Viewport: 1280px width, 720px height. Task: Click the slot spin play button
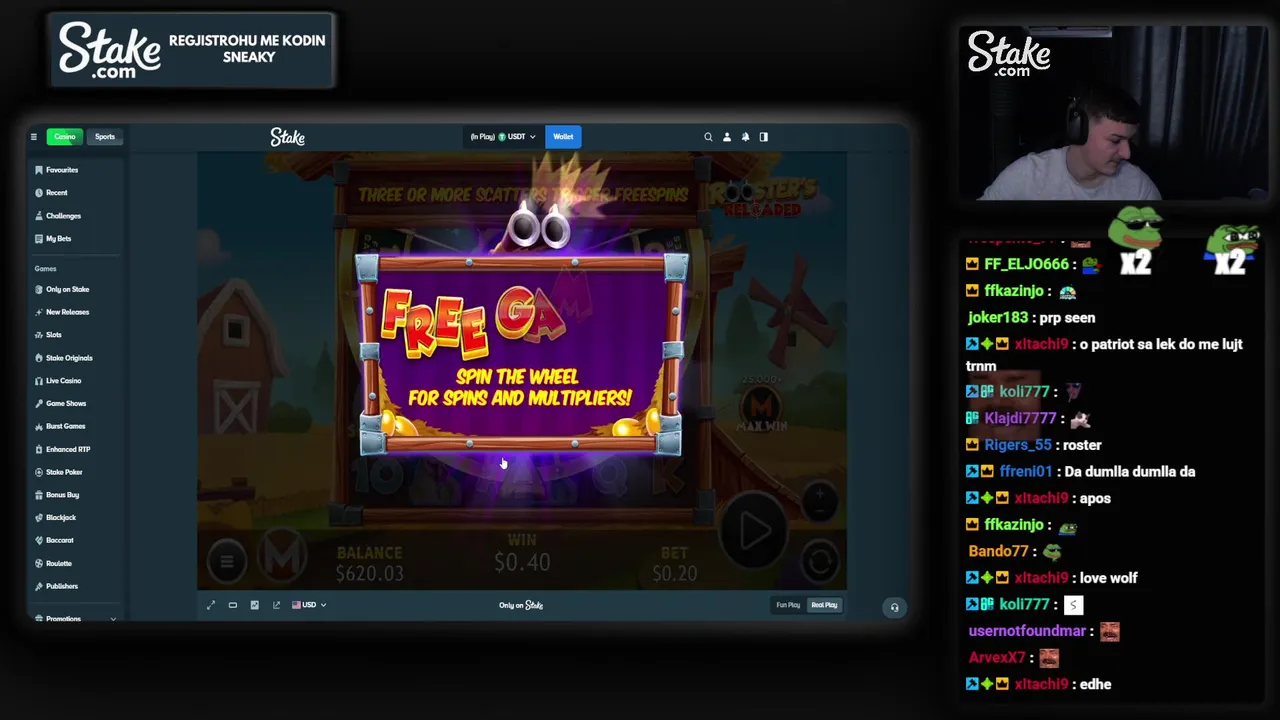coord(754,532)
